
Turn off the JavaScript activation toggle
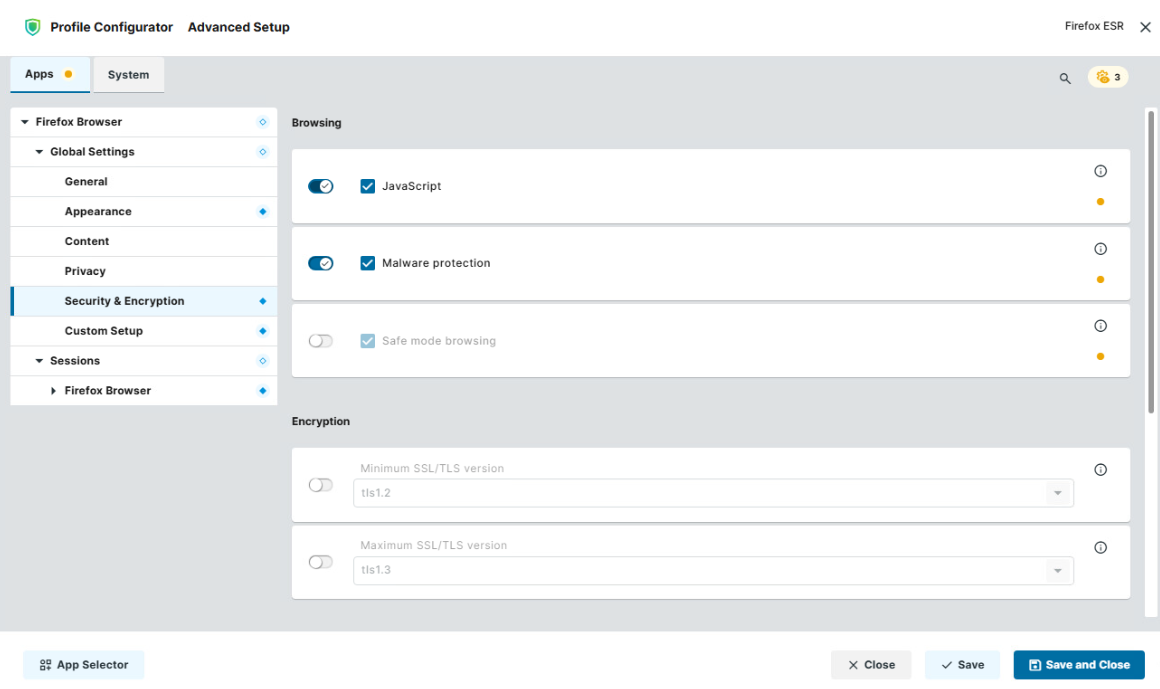(x=320, y=186)
